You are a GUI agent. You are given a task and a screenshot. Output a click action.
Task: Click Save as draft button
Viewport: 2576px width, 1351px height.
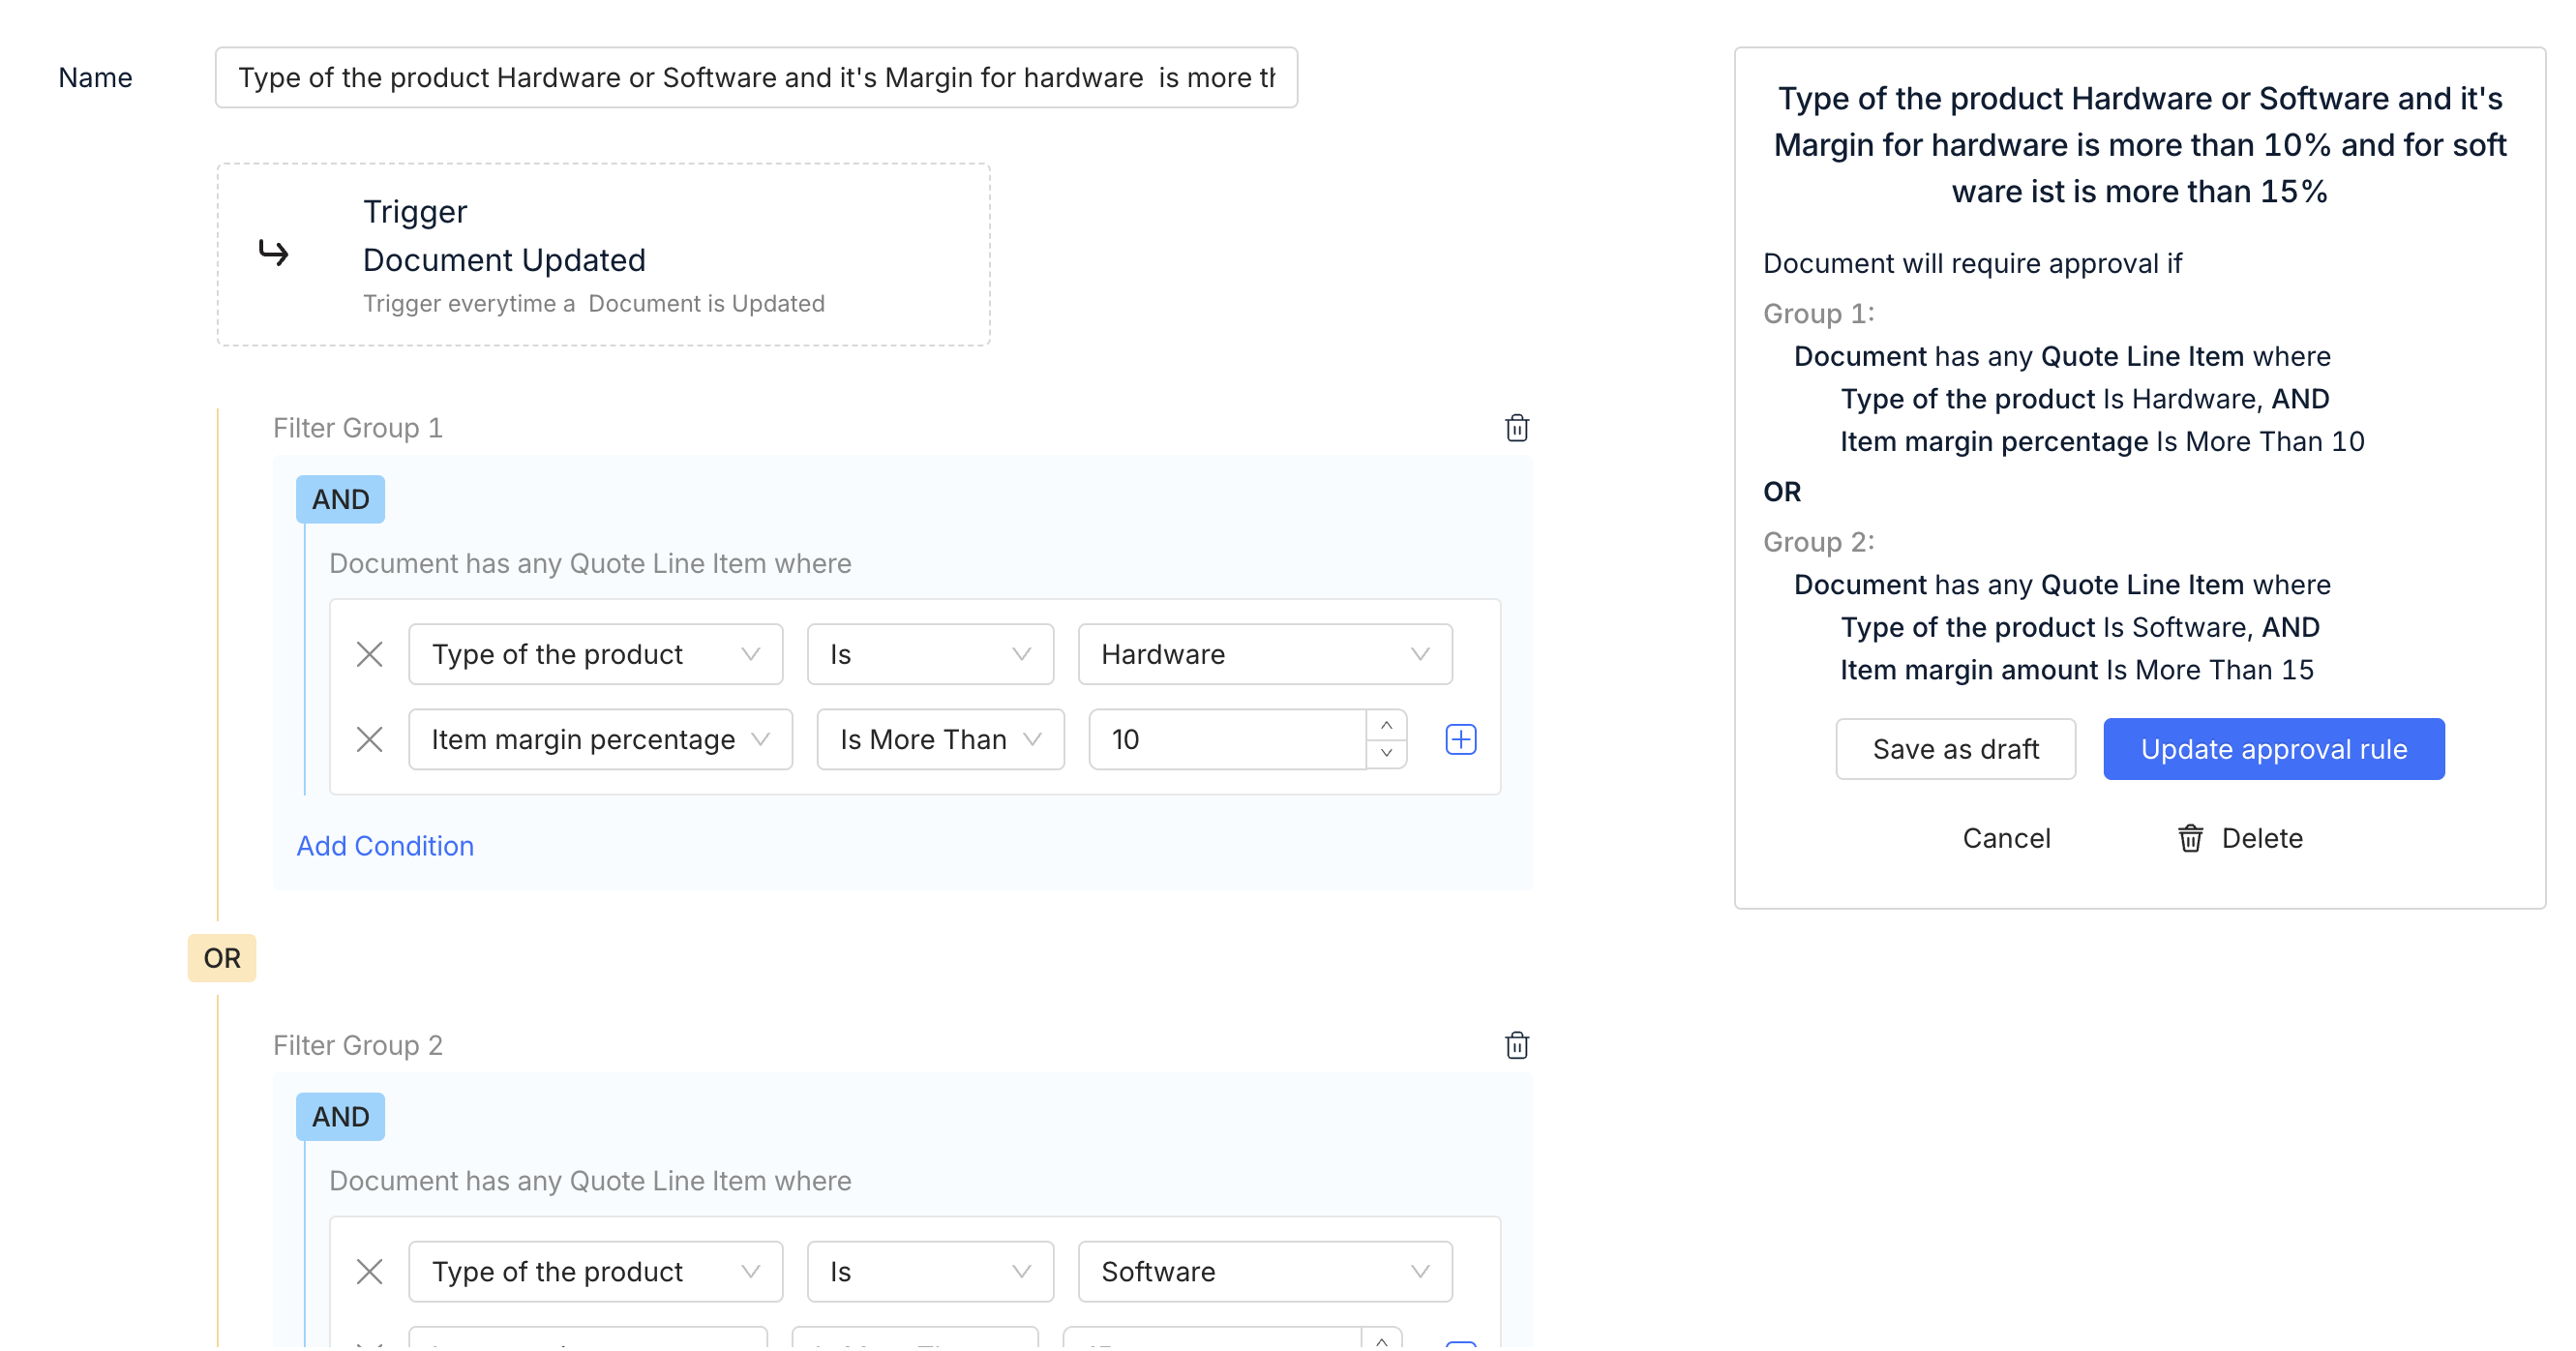tap(1954, 749)
